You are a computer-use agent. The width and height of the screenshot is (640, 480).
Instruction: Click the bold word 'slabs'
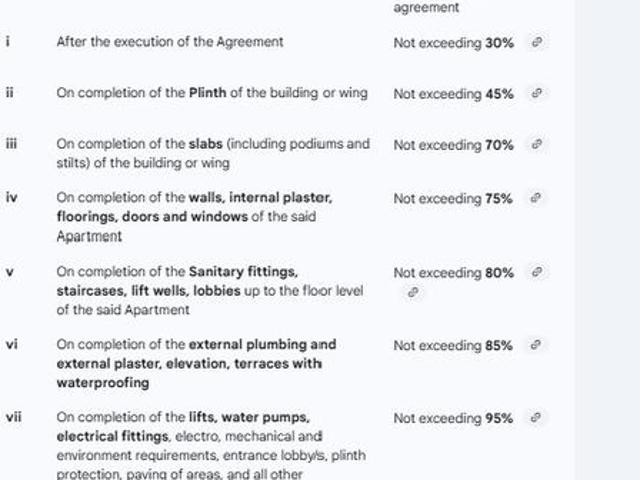click(x=205, y=144)
